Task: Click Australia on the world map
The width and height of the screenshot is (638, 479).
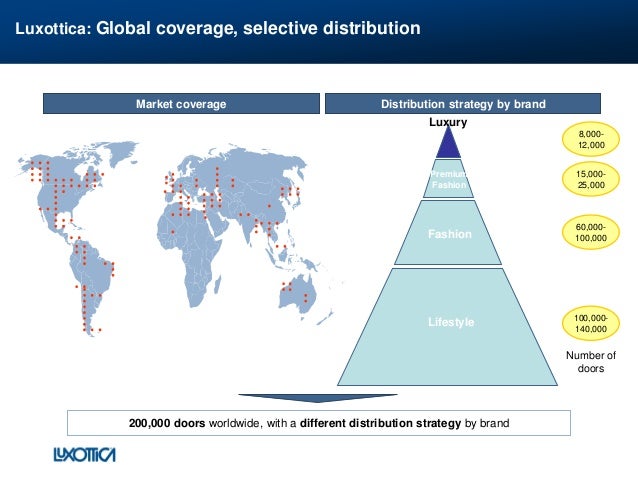Action: click(x=298, y=294)
